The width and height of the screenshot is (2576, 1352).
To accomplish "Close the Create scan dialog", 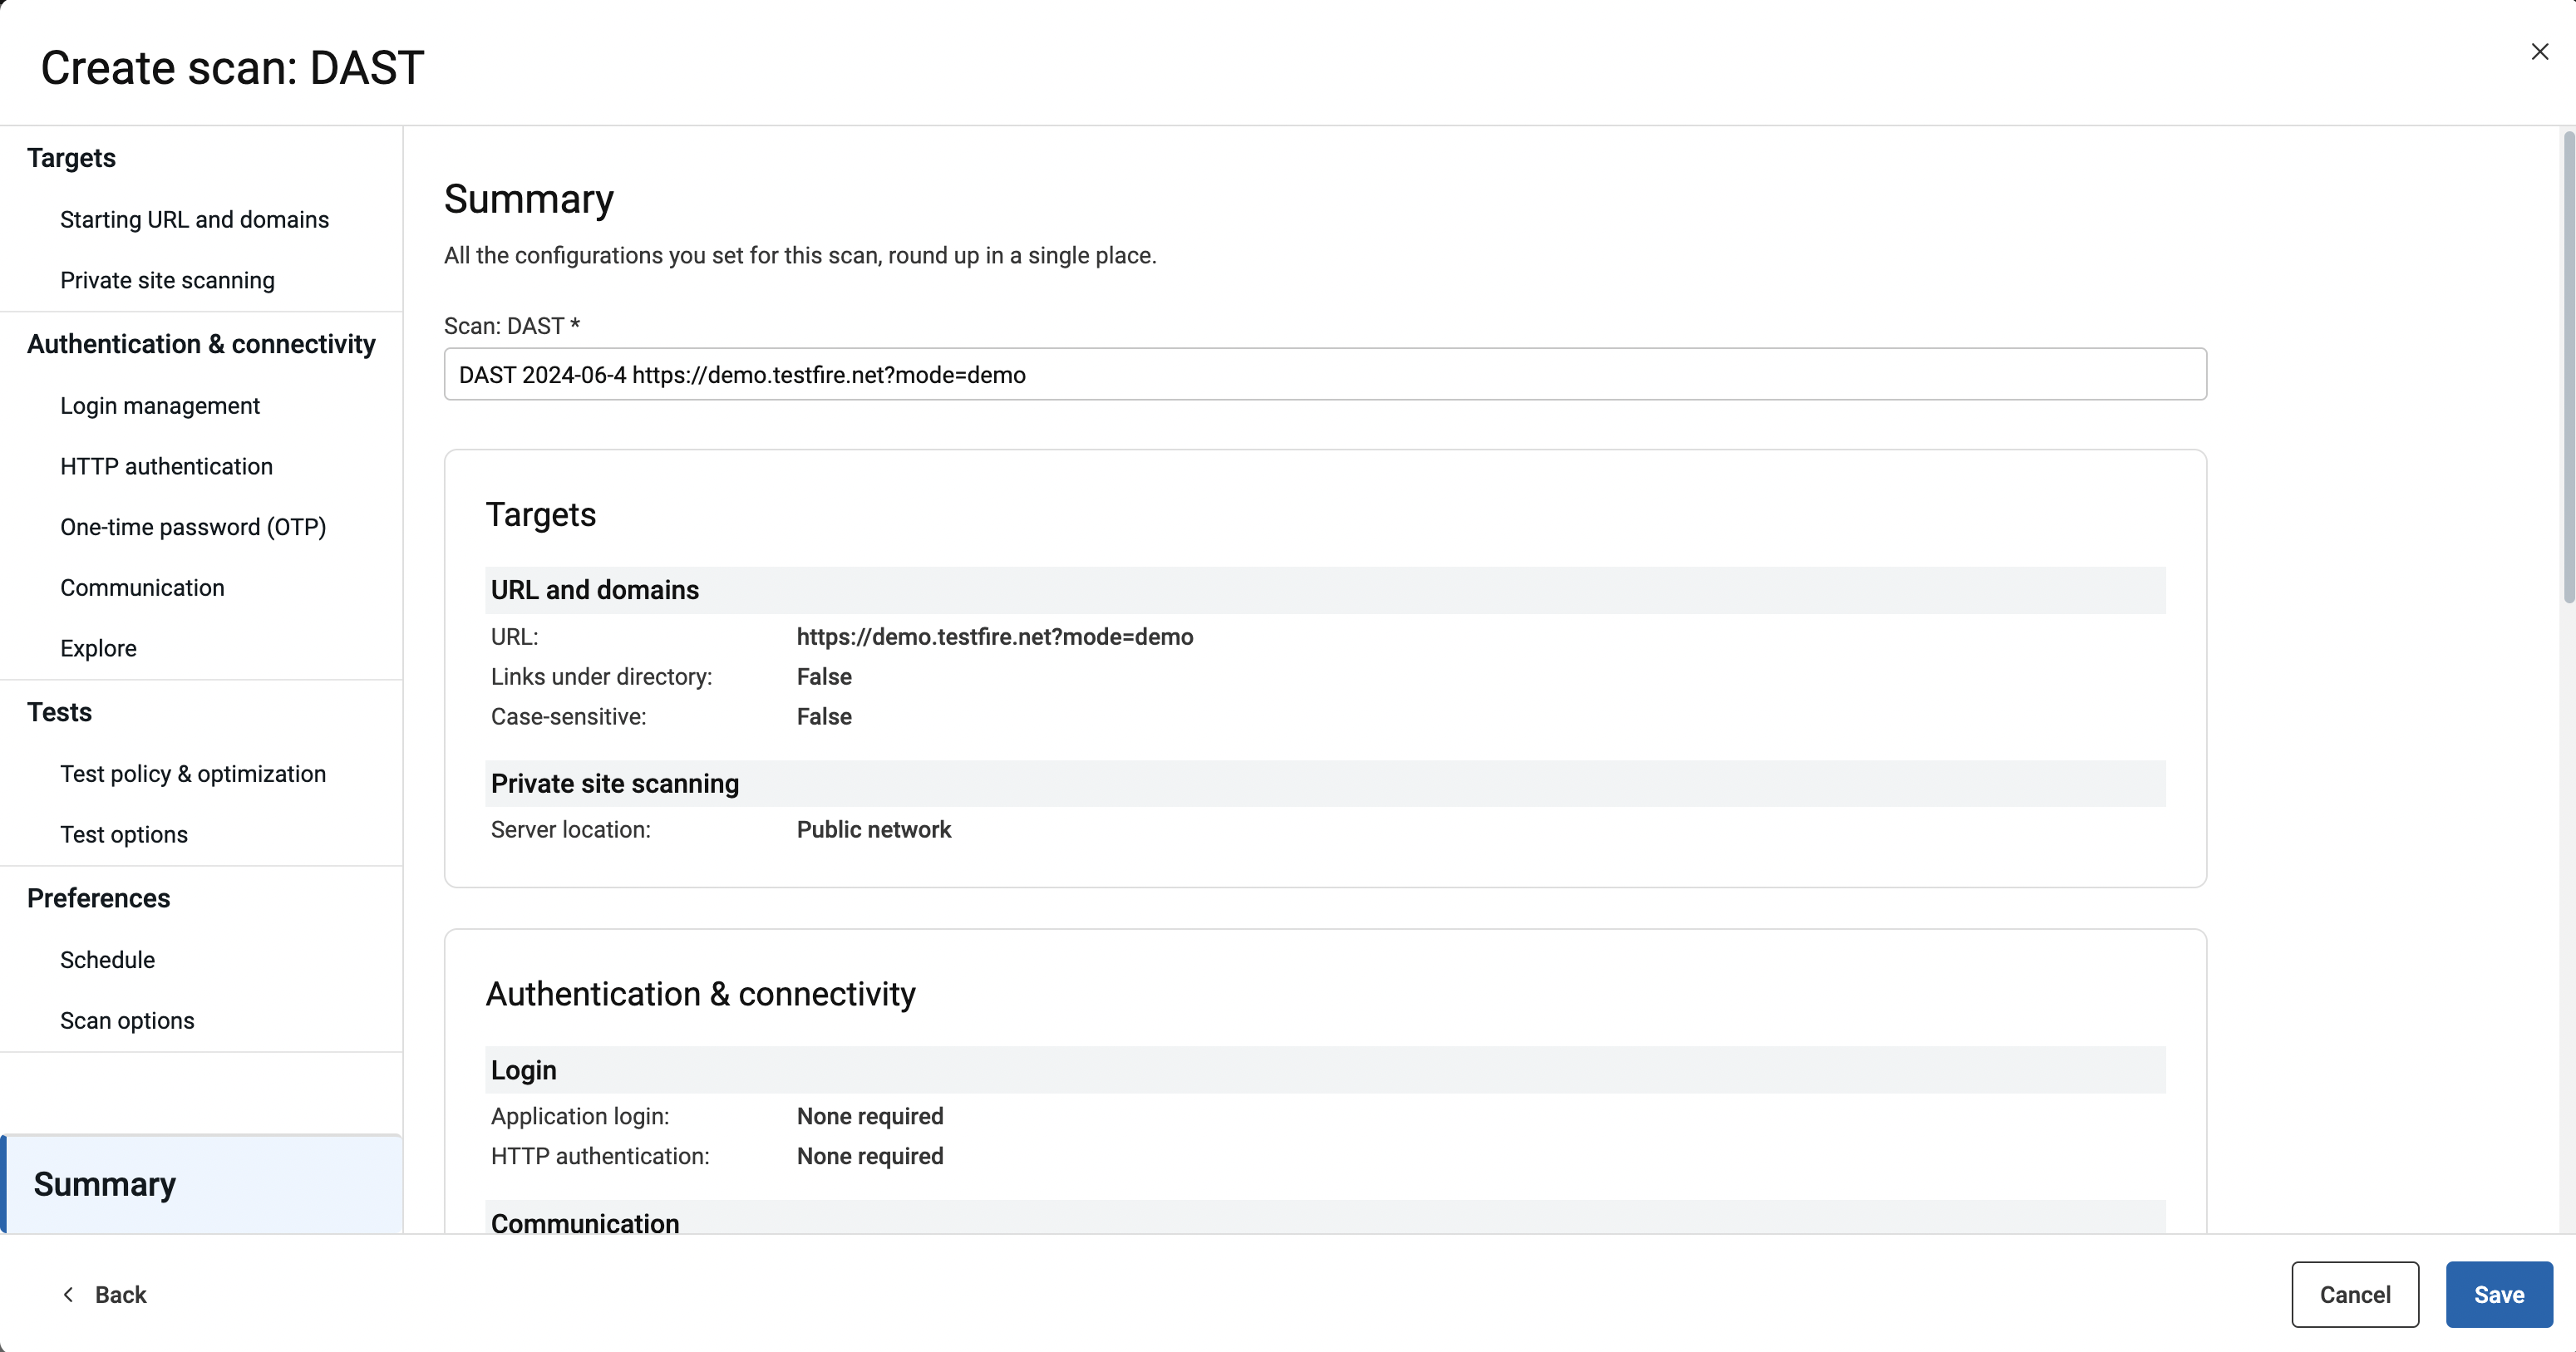I will [2539, 51].
